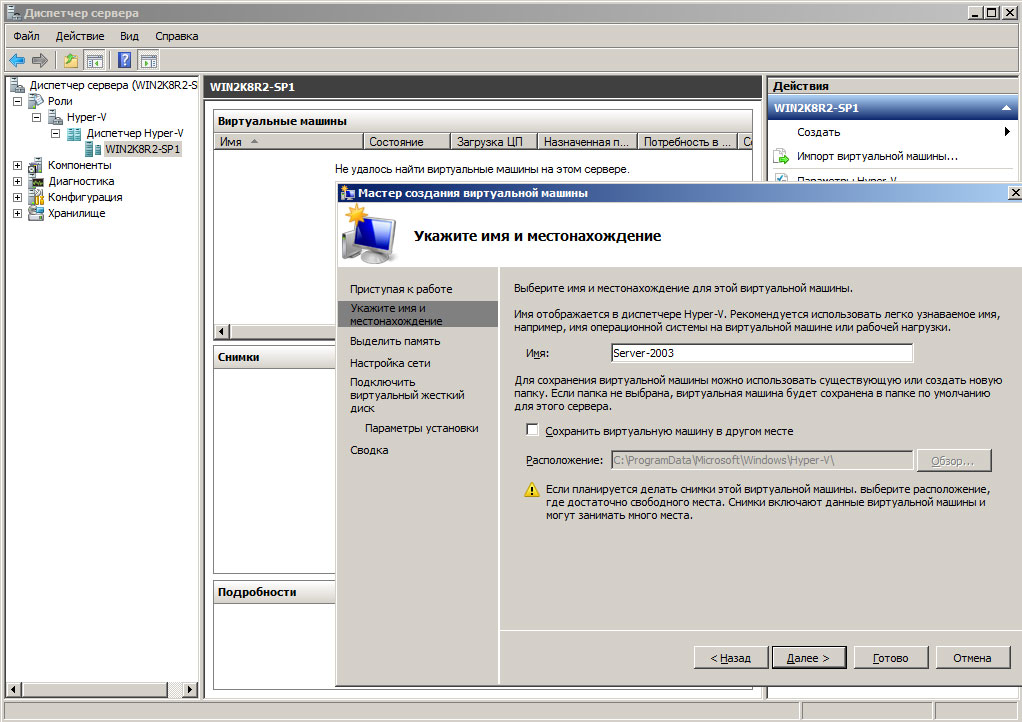The height and width of the screenshot is (722, 1022).
Task: Click the Роли node icon in the tree
Action: pos(36,101)
